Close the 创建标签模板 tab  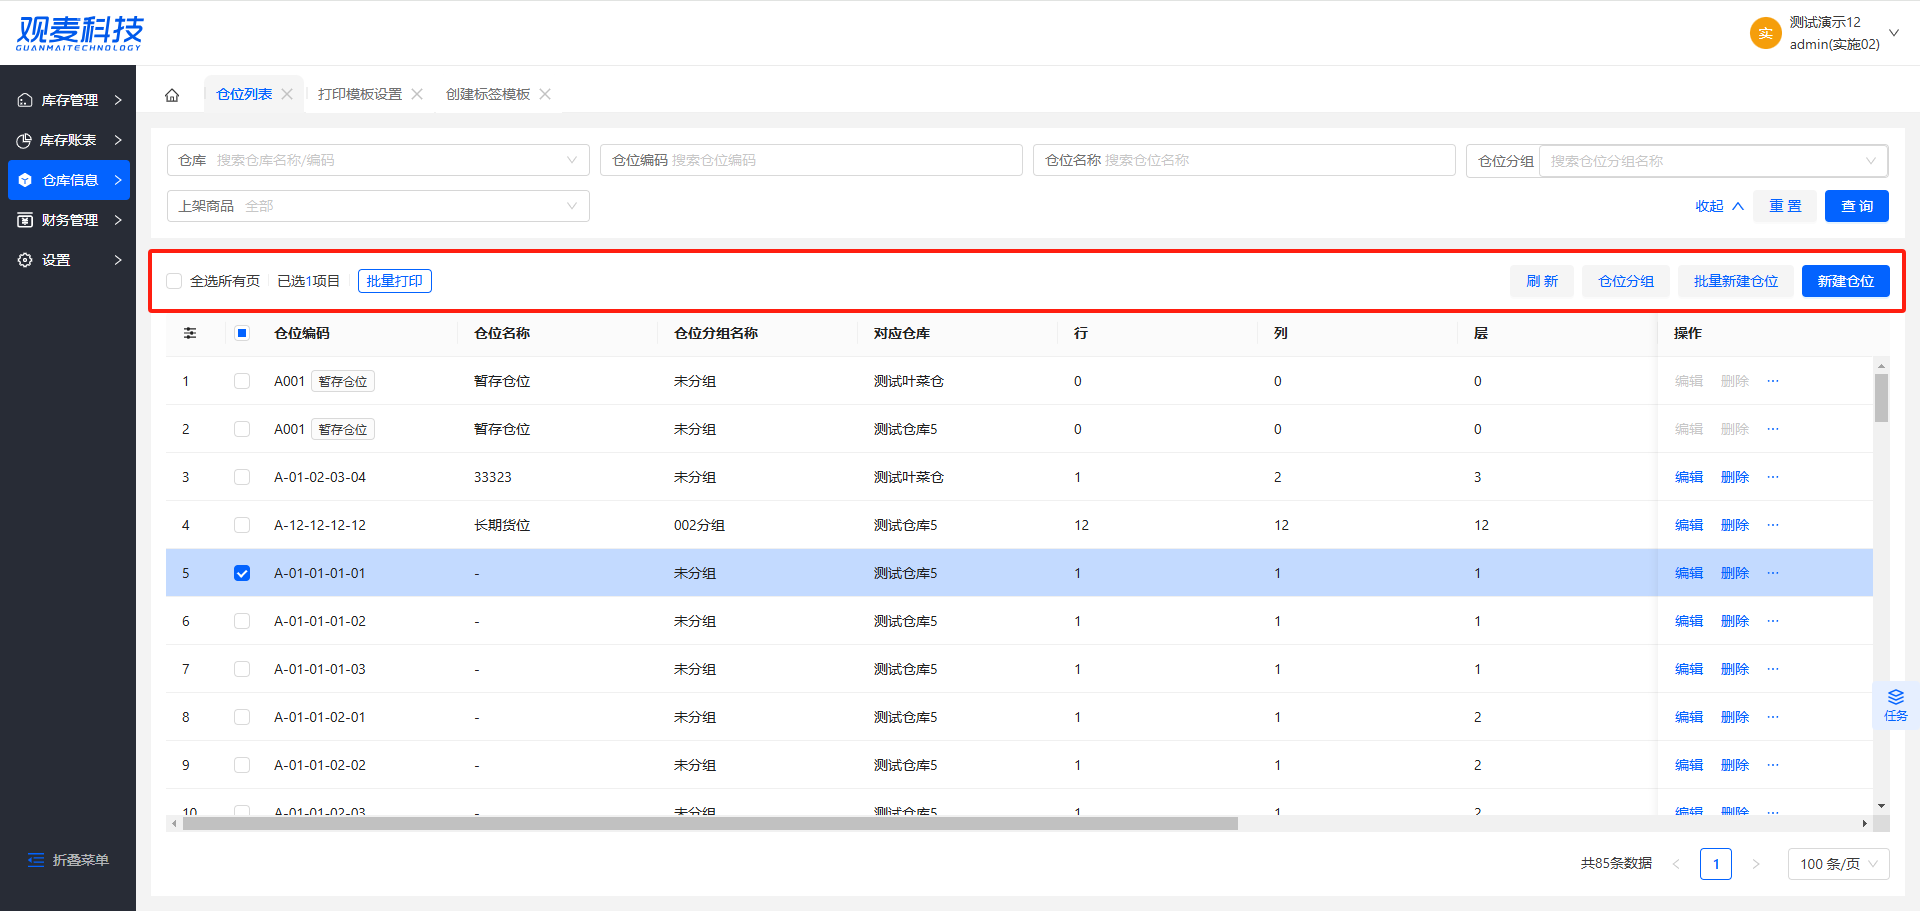tap(545, 94)
